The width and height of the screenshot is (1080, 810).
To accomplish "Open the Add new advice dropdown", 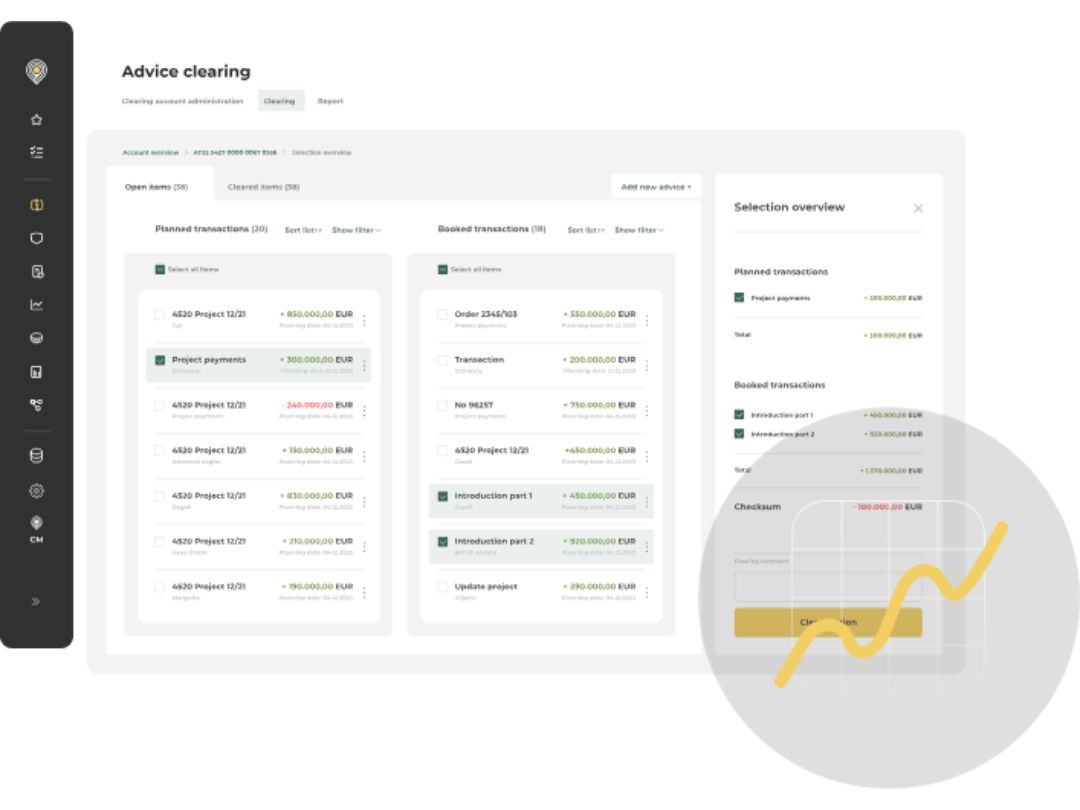I will [x=656, y=187].
